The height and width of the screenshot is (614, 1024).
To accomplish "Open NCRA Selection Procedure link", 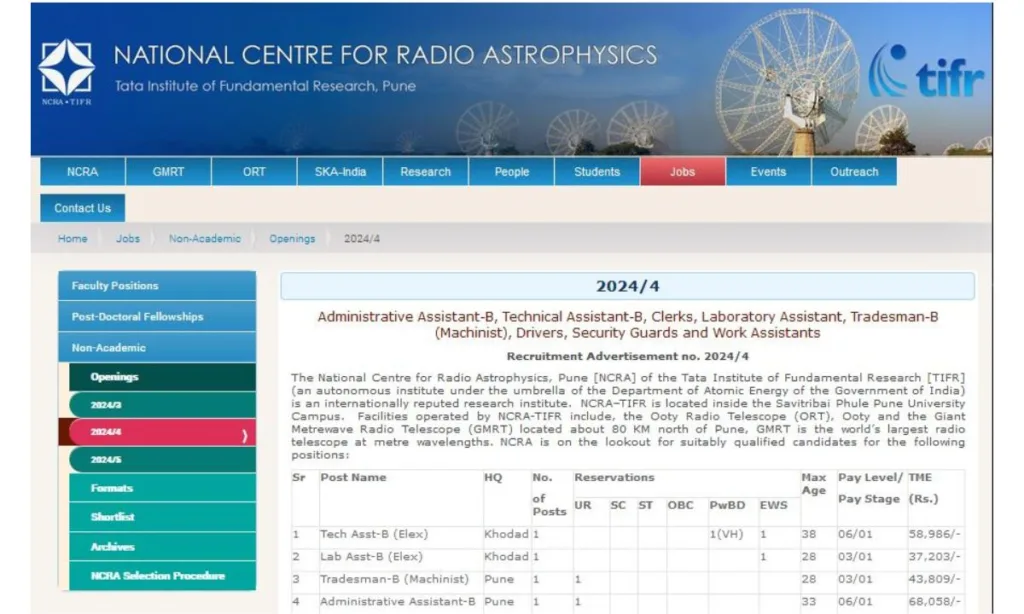I will pos(157,576).
